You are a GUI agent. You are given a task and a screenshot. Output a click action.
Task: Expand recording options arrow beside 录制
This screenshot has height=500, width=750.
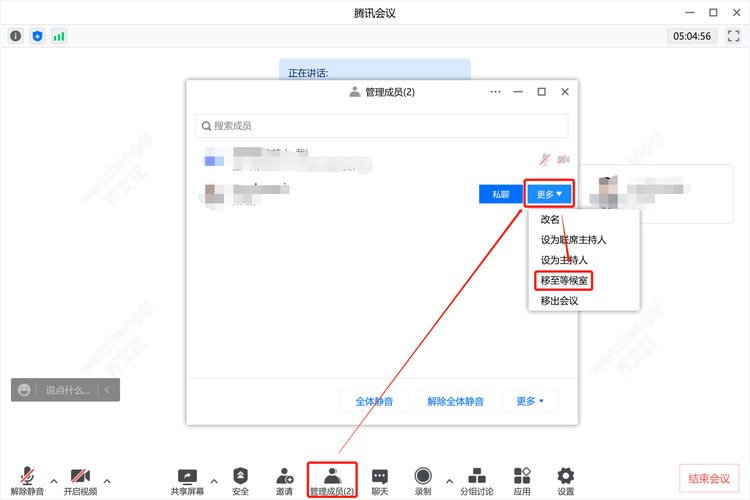coord(449,481)
